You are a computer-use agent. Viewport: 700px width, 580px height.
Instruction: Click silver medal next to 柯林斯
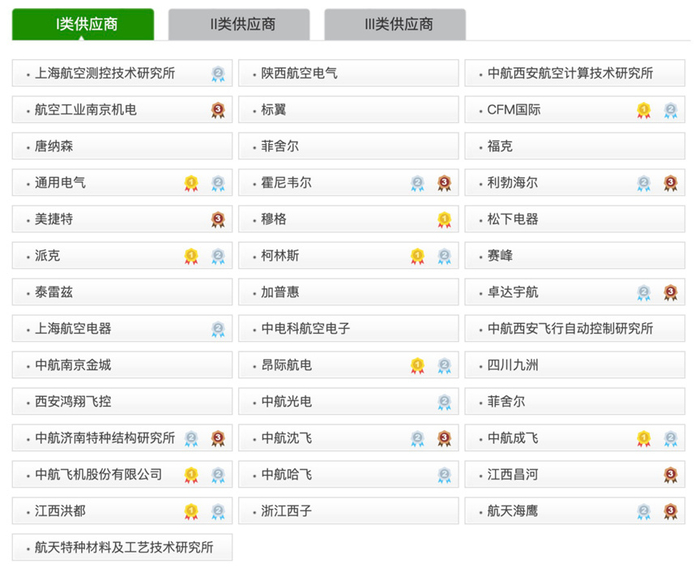point(444,256)
